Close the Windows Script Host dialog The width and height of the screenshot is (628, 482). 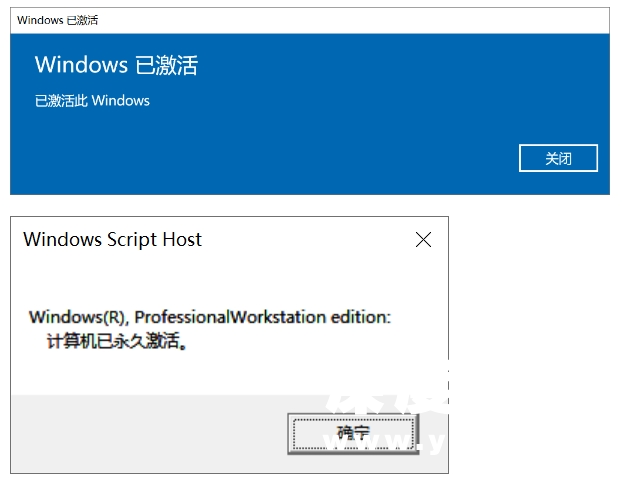(423, 240)
